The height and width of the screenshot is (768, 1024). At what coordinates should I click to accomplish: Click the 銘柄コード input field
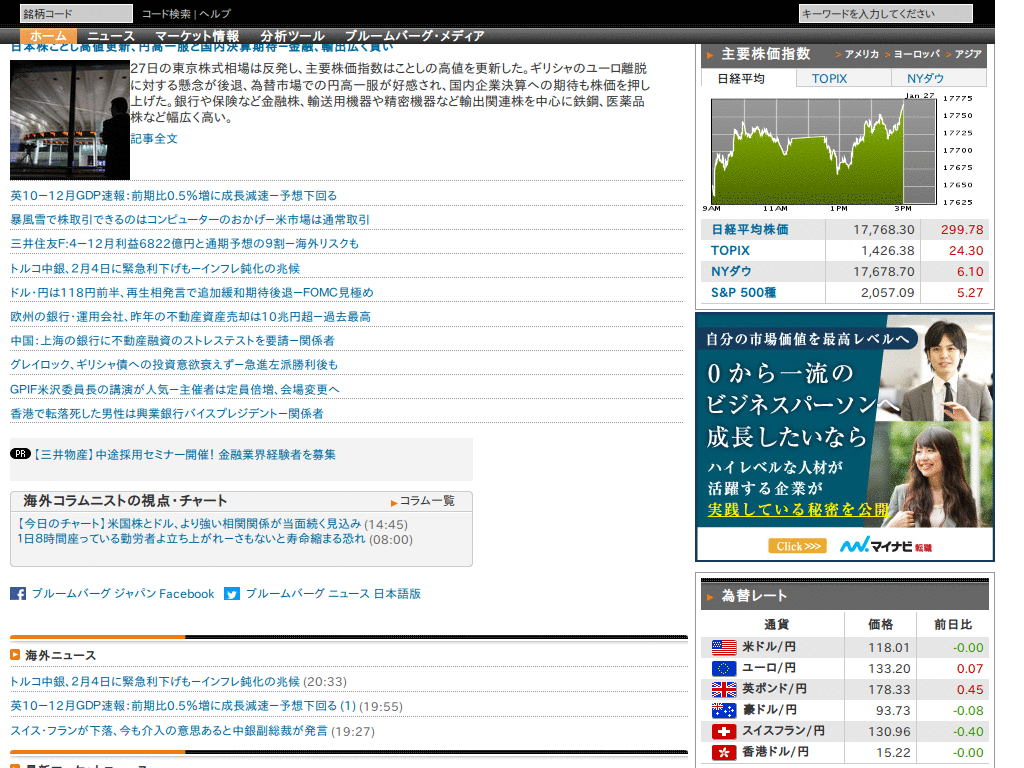[76, 13]
